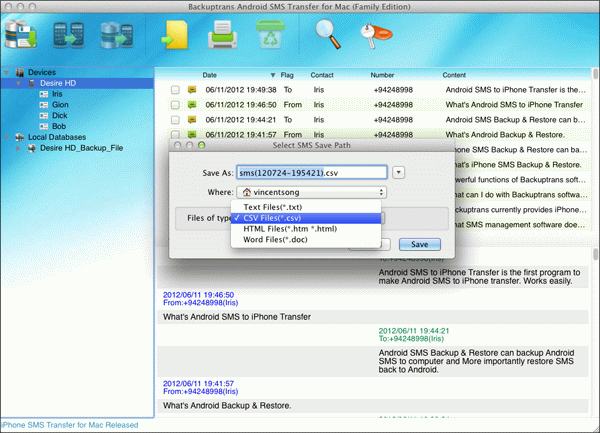Collapse the Devices tree node
Image resolution: width=600 pixels, height=433 pixels.
coord(7,72)
